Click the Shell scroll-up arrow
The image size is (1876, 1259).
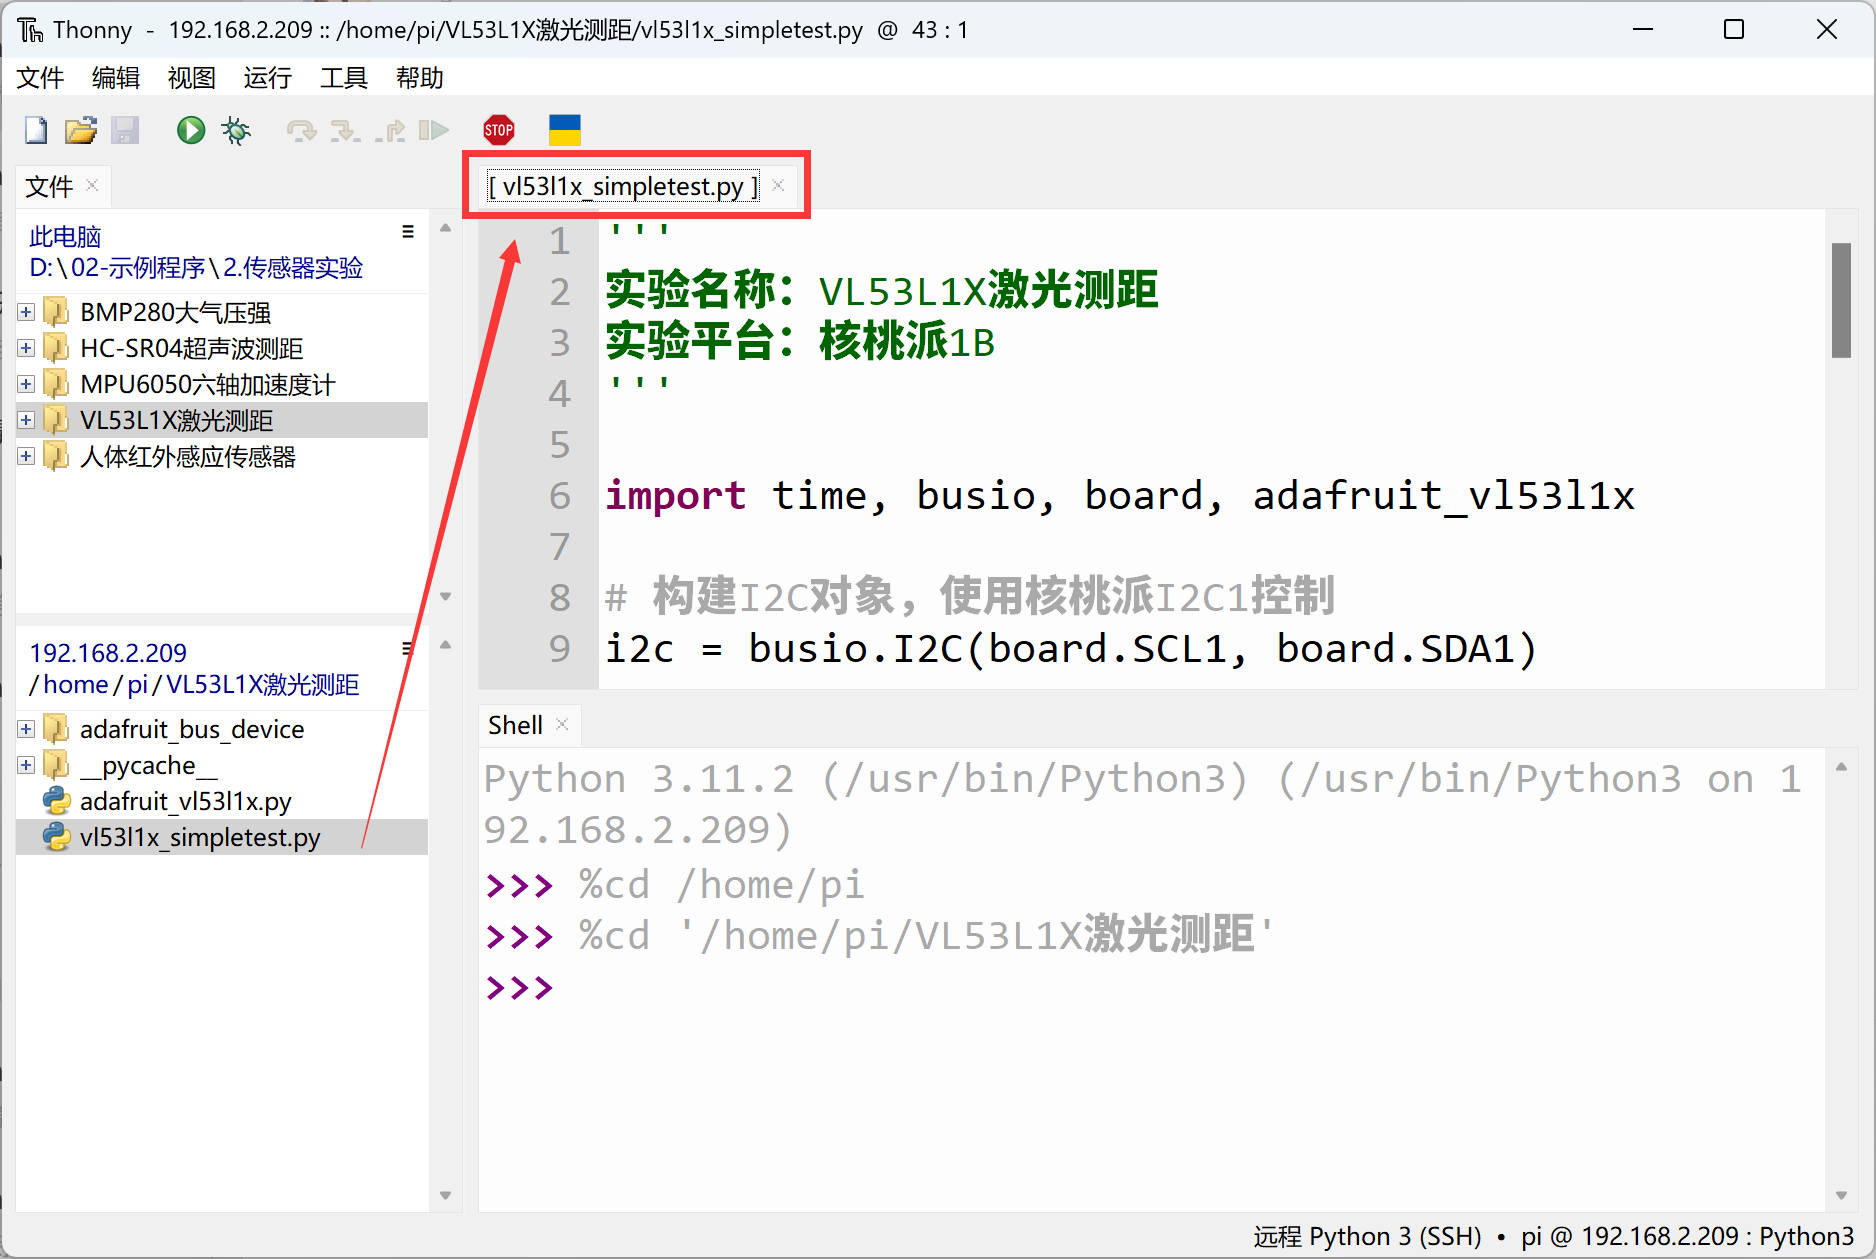[1841, 767]
